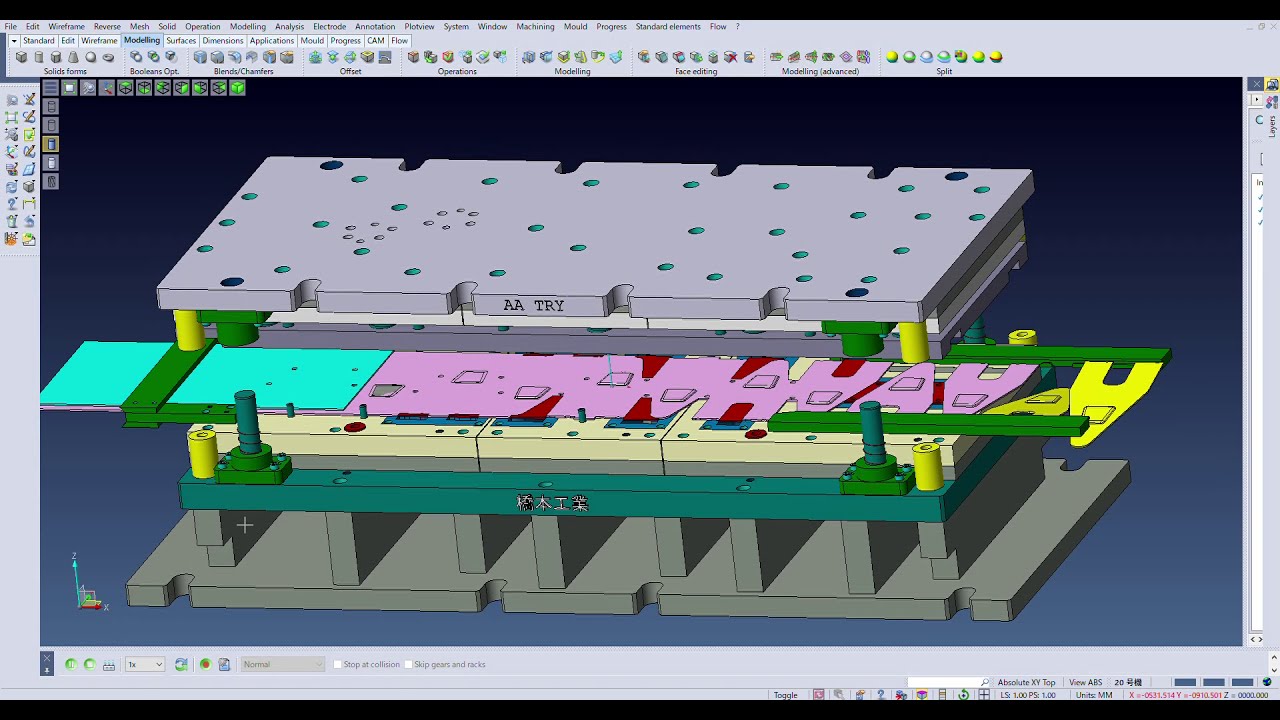This screenshot has width=1280, height=720.
Task: Click the loop refresh icon beside speed dropdown
Action: point(181,664)
